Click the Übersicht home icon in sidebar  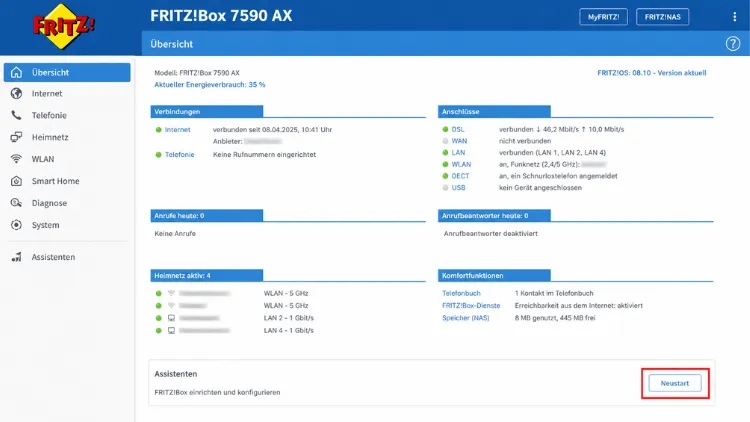pyautogui.click(x=16, y=72)
